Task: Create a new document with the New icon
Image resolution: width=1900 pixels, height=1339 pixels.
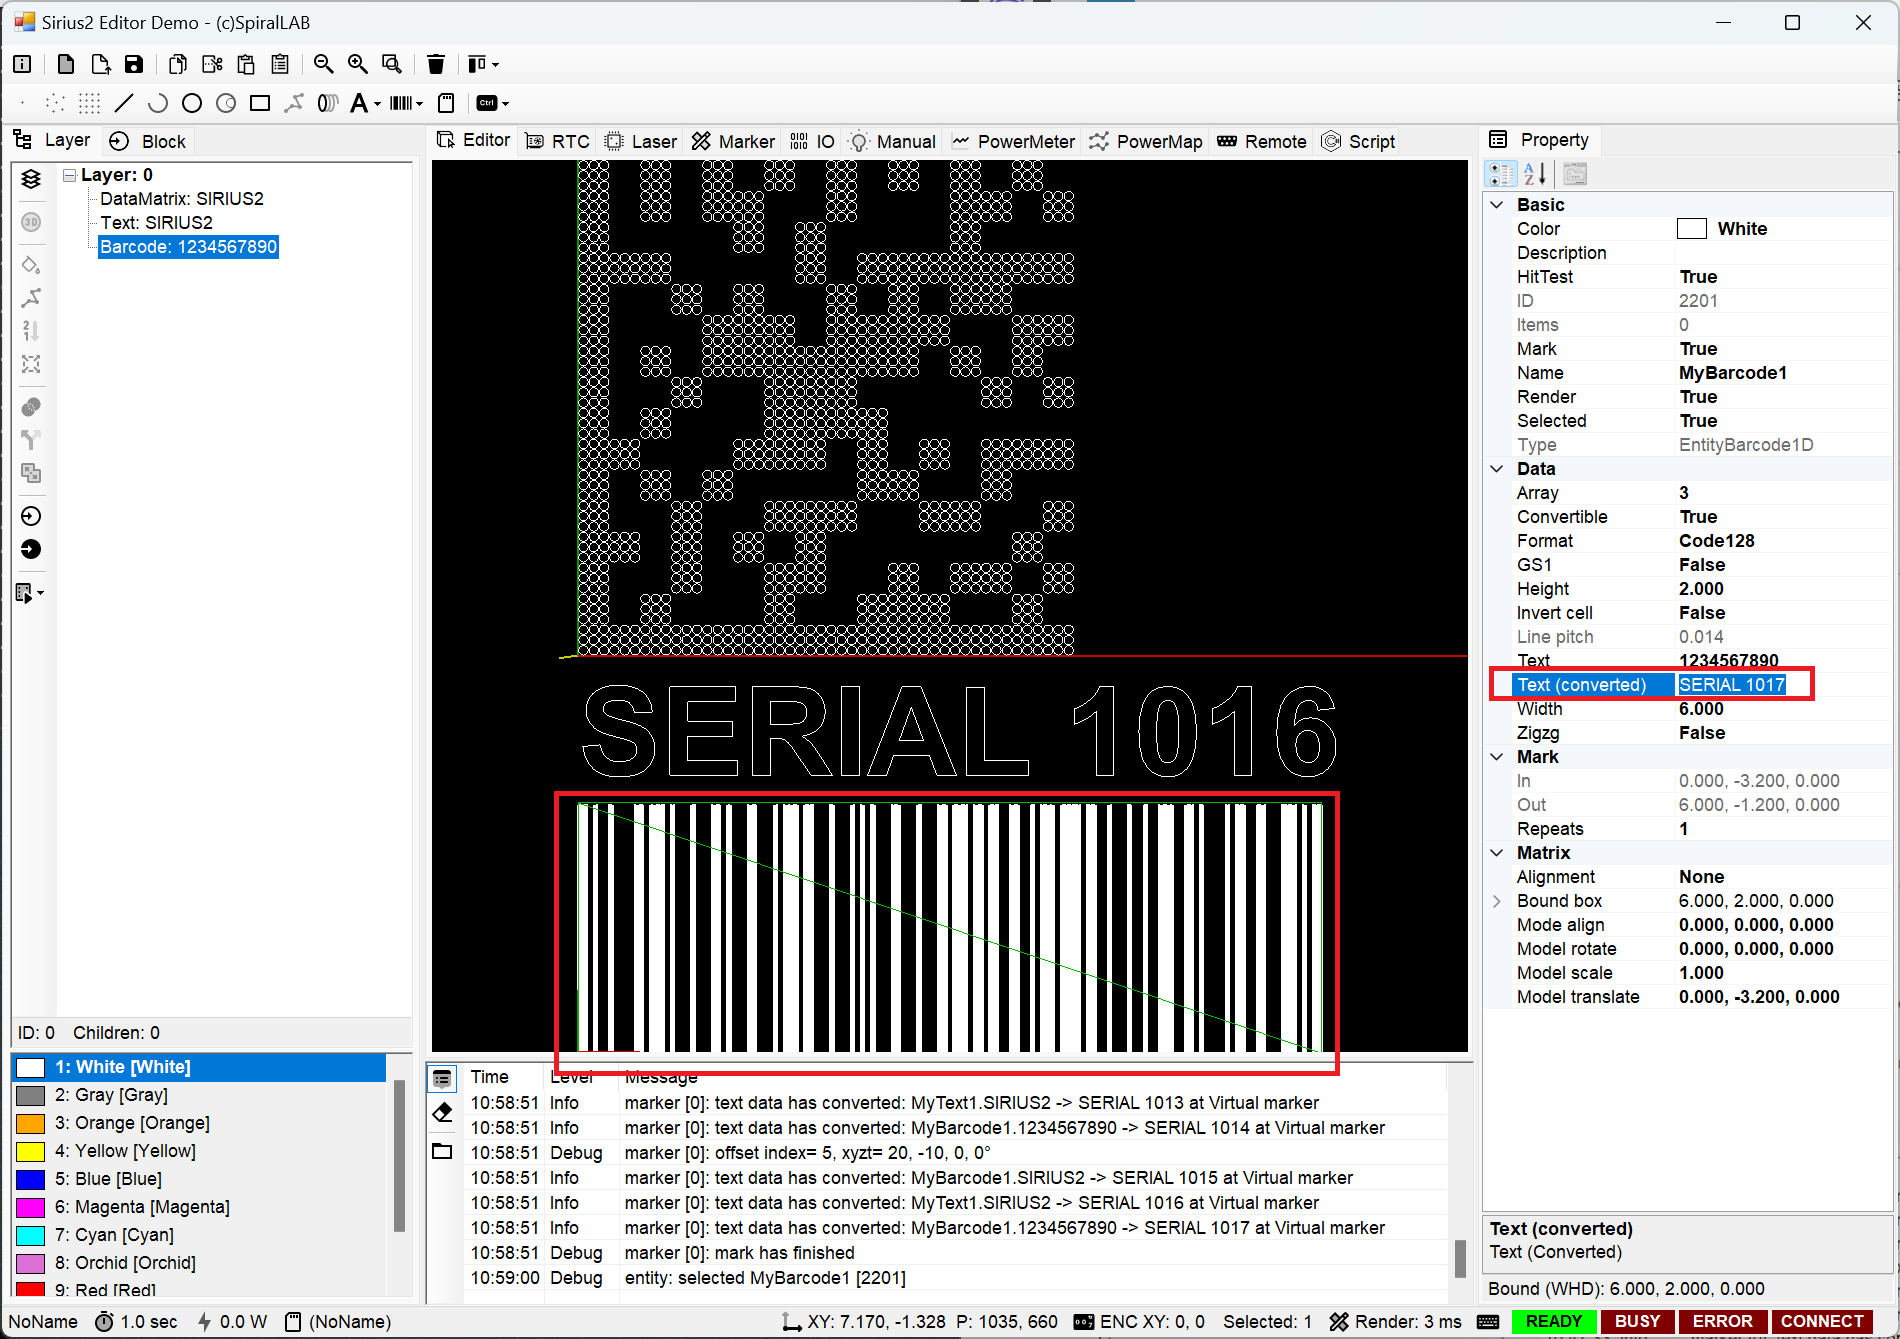Action: point(66,64)
